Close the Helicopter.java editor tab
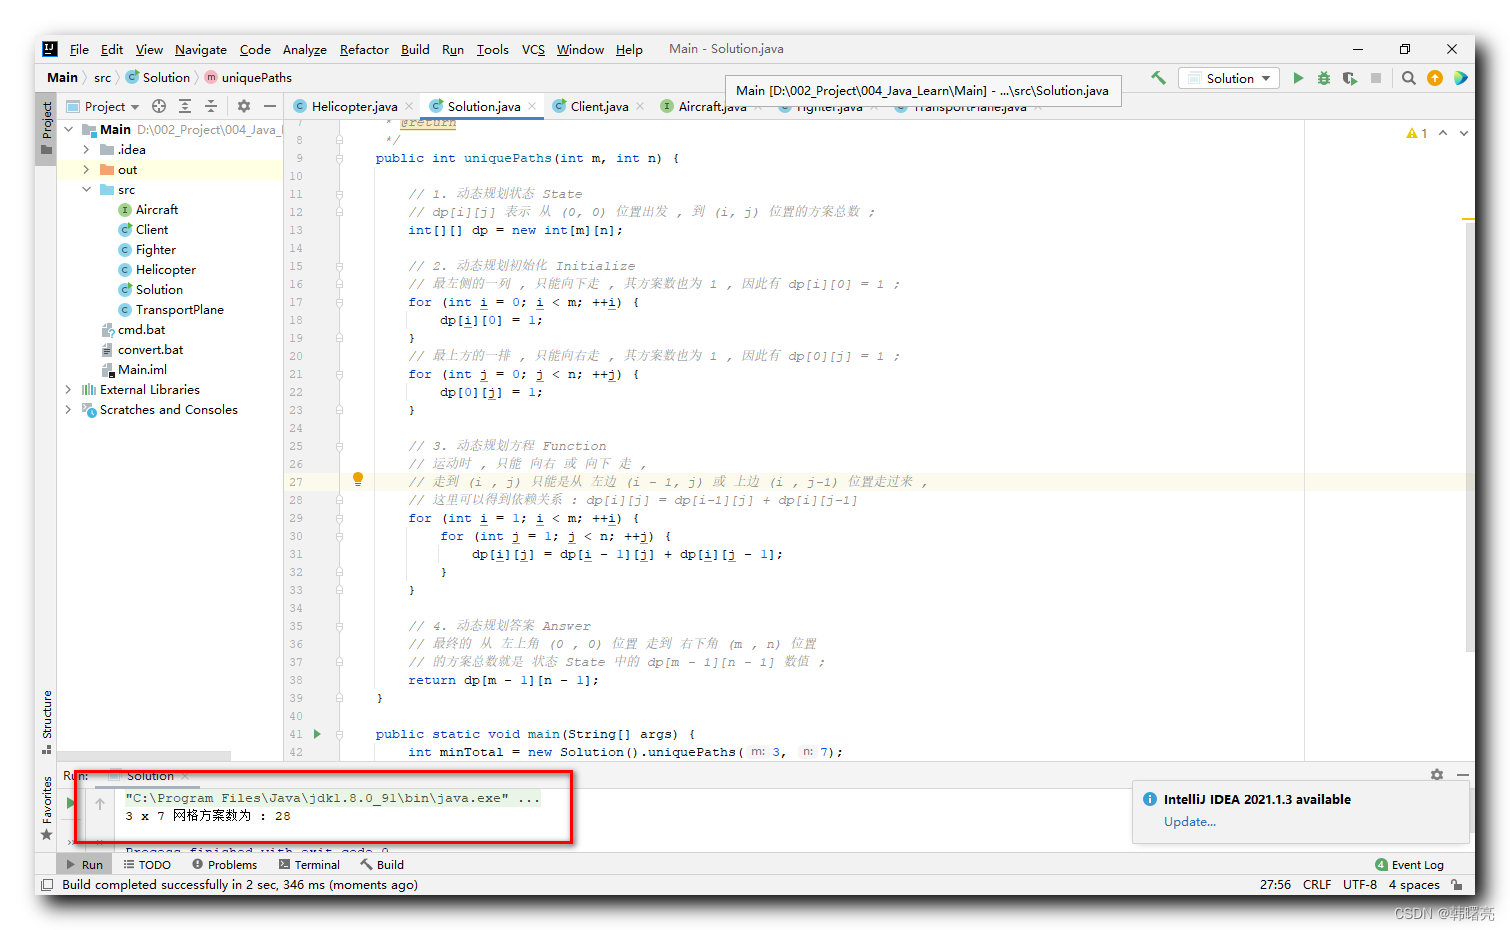This screenshot has width=1510, height=930. 409,107
